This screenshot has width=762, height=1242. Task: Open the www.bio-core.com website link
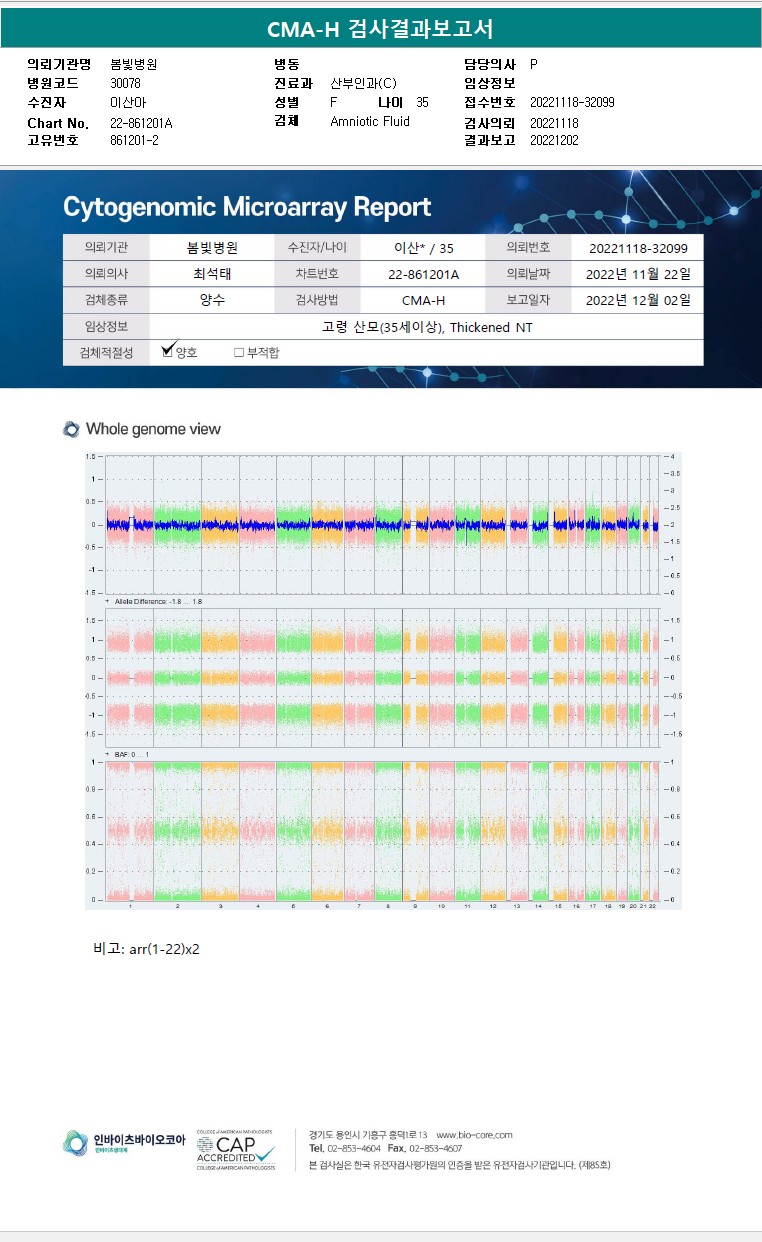tap(474, 1135)
